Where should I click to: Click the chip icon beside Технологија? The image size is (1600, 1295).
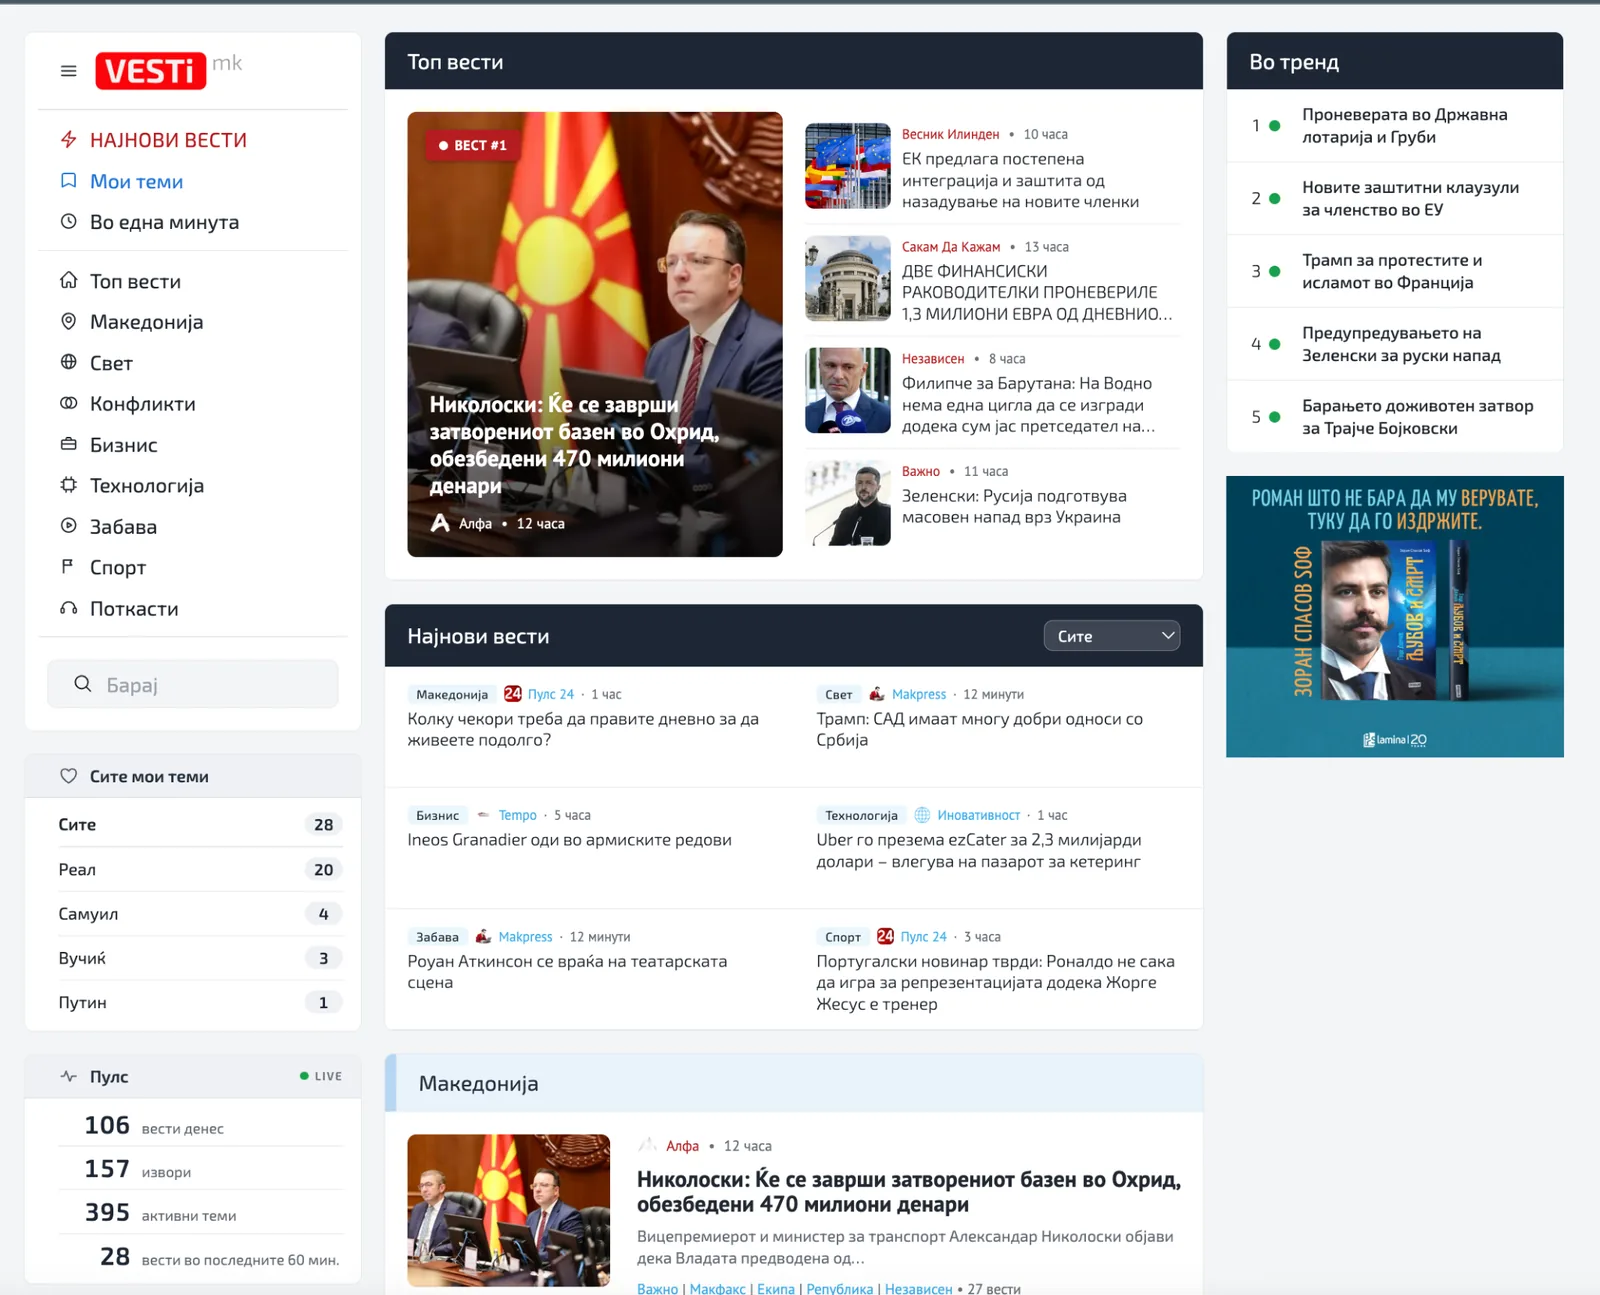pyautogui.click(x=68, y=486)
